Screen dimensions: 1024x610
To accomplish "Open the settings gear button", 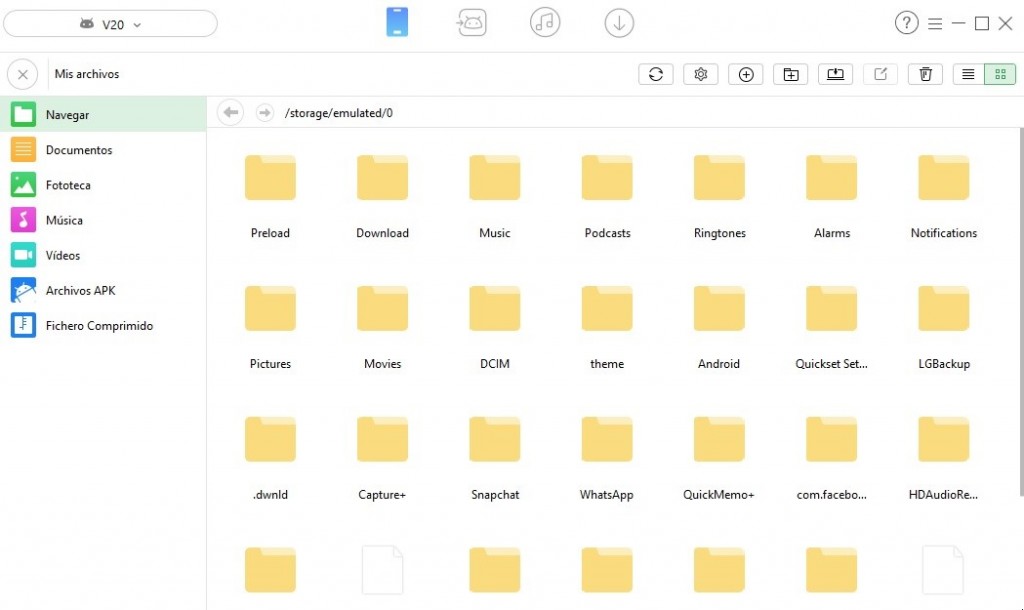I will point(701,74).
